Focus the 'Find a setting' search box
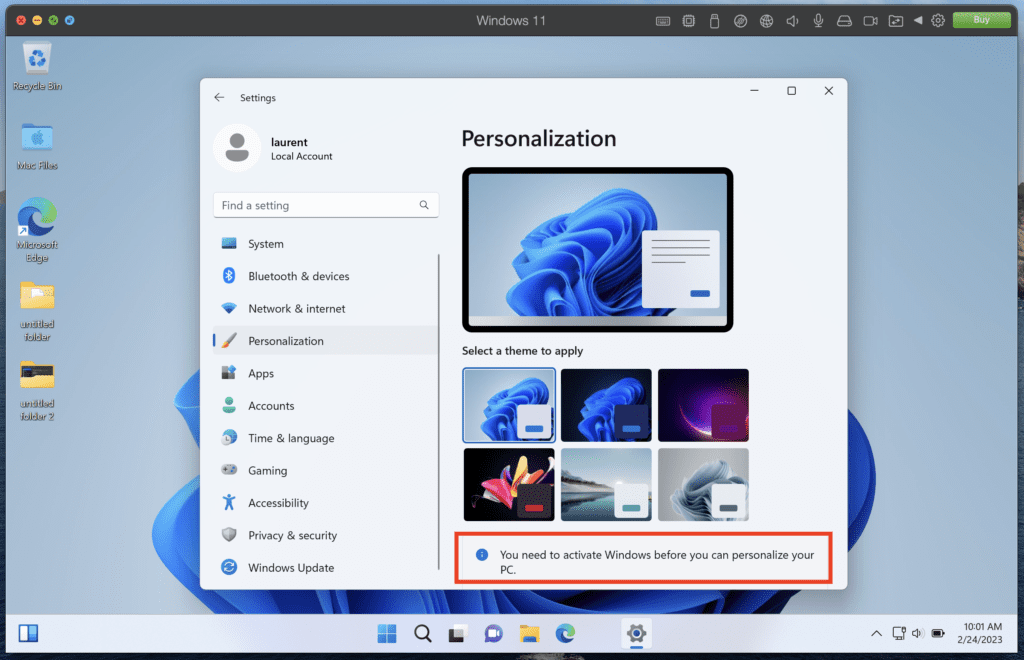The width and height of the screenshot is (1024, 660). 326,205
